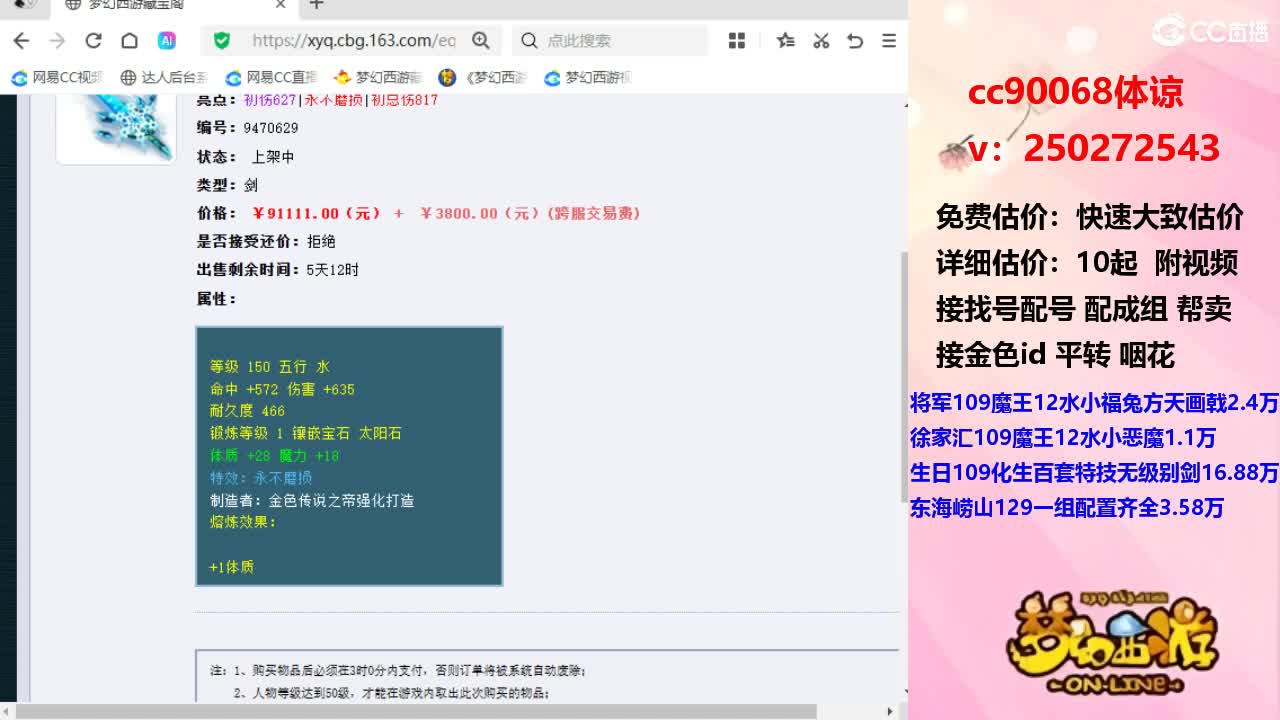Click the 东海崂山129 listing line
Viewport: 1280px width, 720px height.
pyautogui.click(x=1067, y=507)
